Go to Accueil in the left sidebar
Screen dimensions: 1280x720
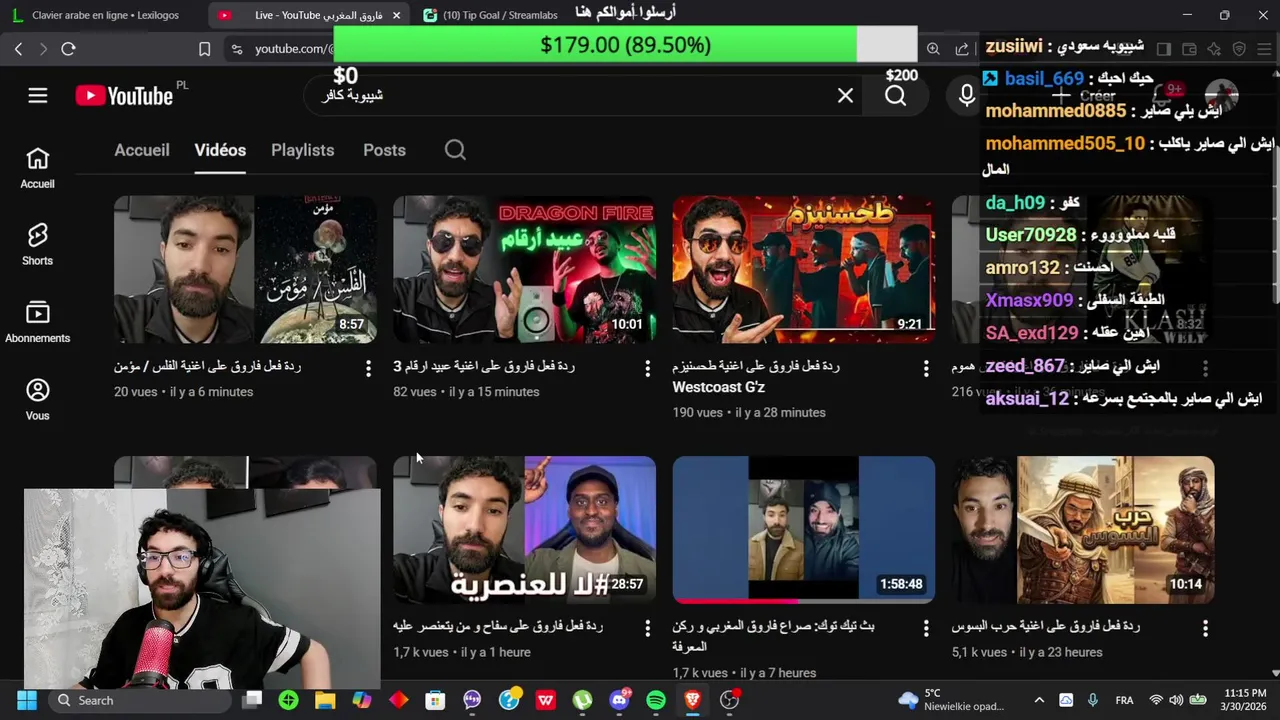coord(38,168)
